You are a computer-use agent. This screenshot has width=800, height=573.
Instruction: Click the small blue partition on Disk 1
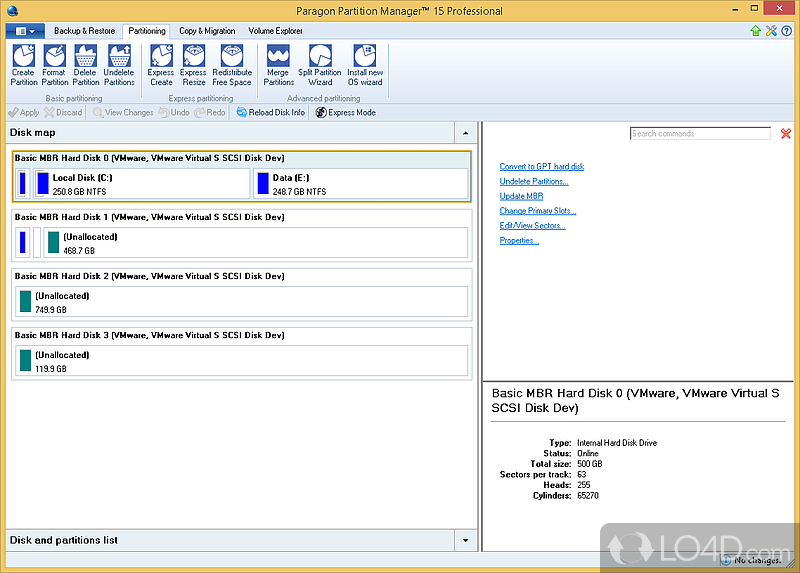click(x=22, y=243)
